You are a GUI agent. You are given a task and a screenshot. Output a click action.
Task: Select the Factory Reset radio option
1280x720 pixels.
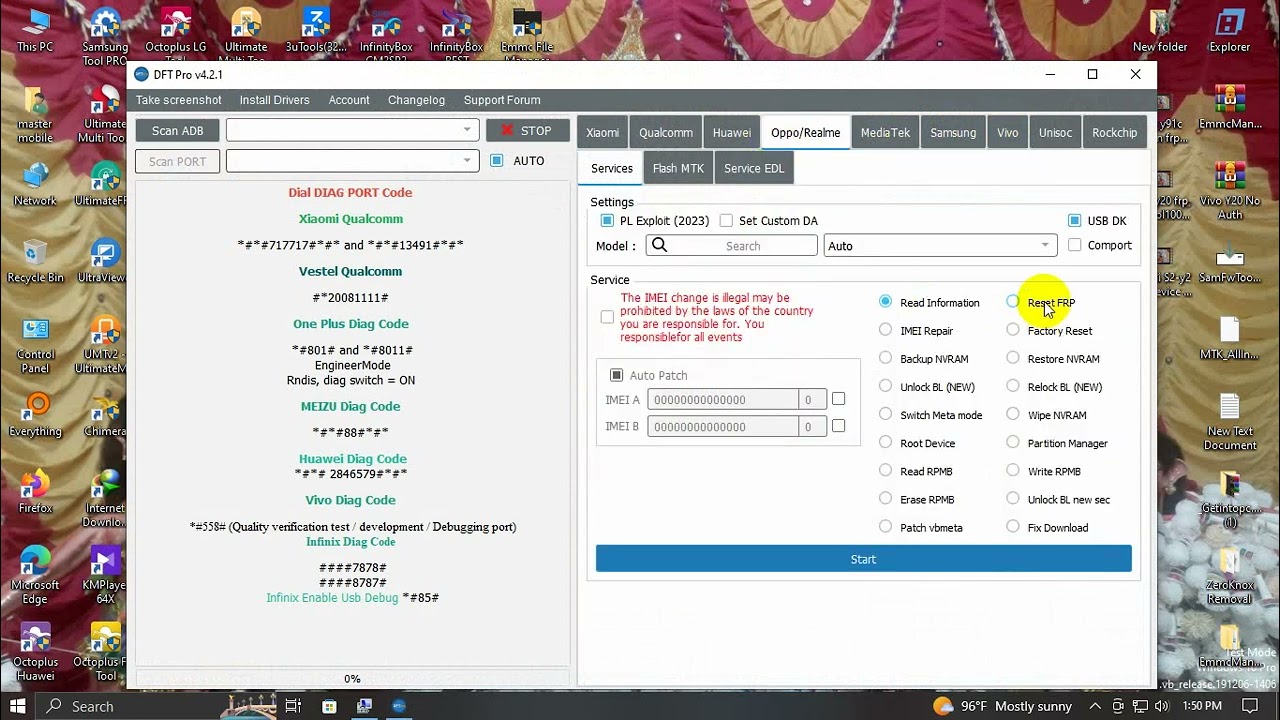click(1013, 330)
